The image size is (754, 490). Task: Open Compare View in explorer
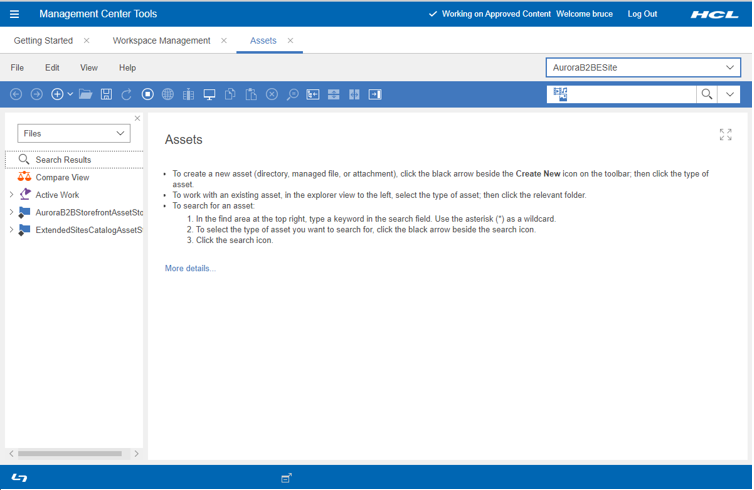[62, 177]
